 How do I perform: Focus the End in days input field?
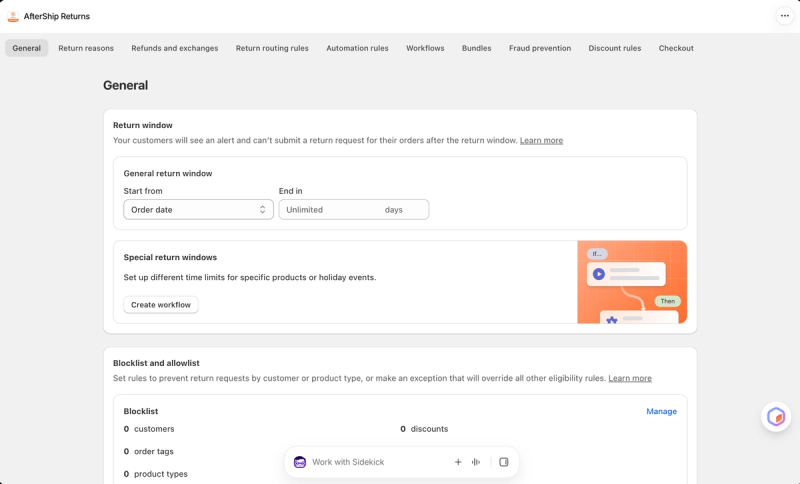click(x=354, y=210)
